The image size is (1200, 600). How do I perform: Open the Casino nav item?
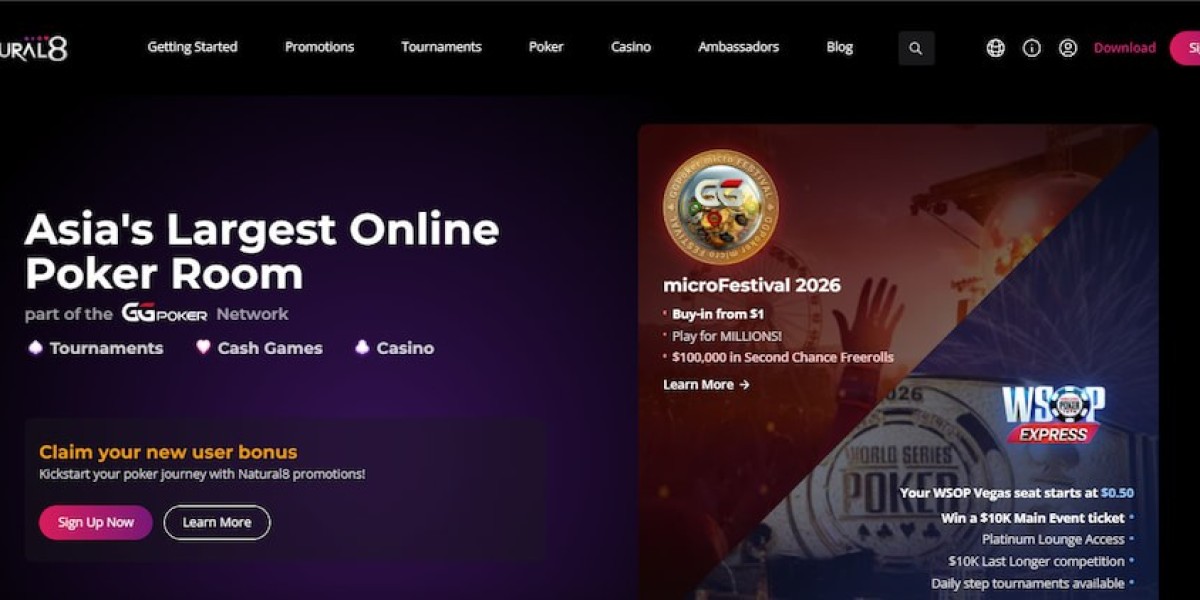[631, 47]
